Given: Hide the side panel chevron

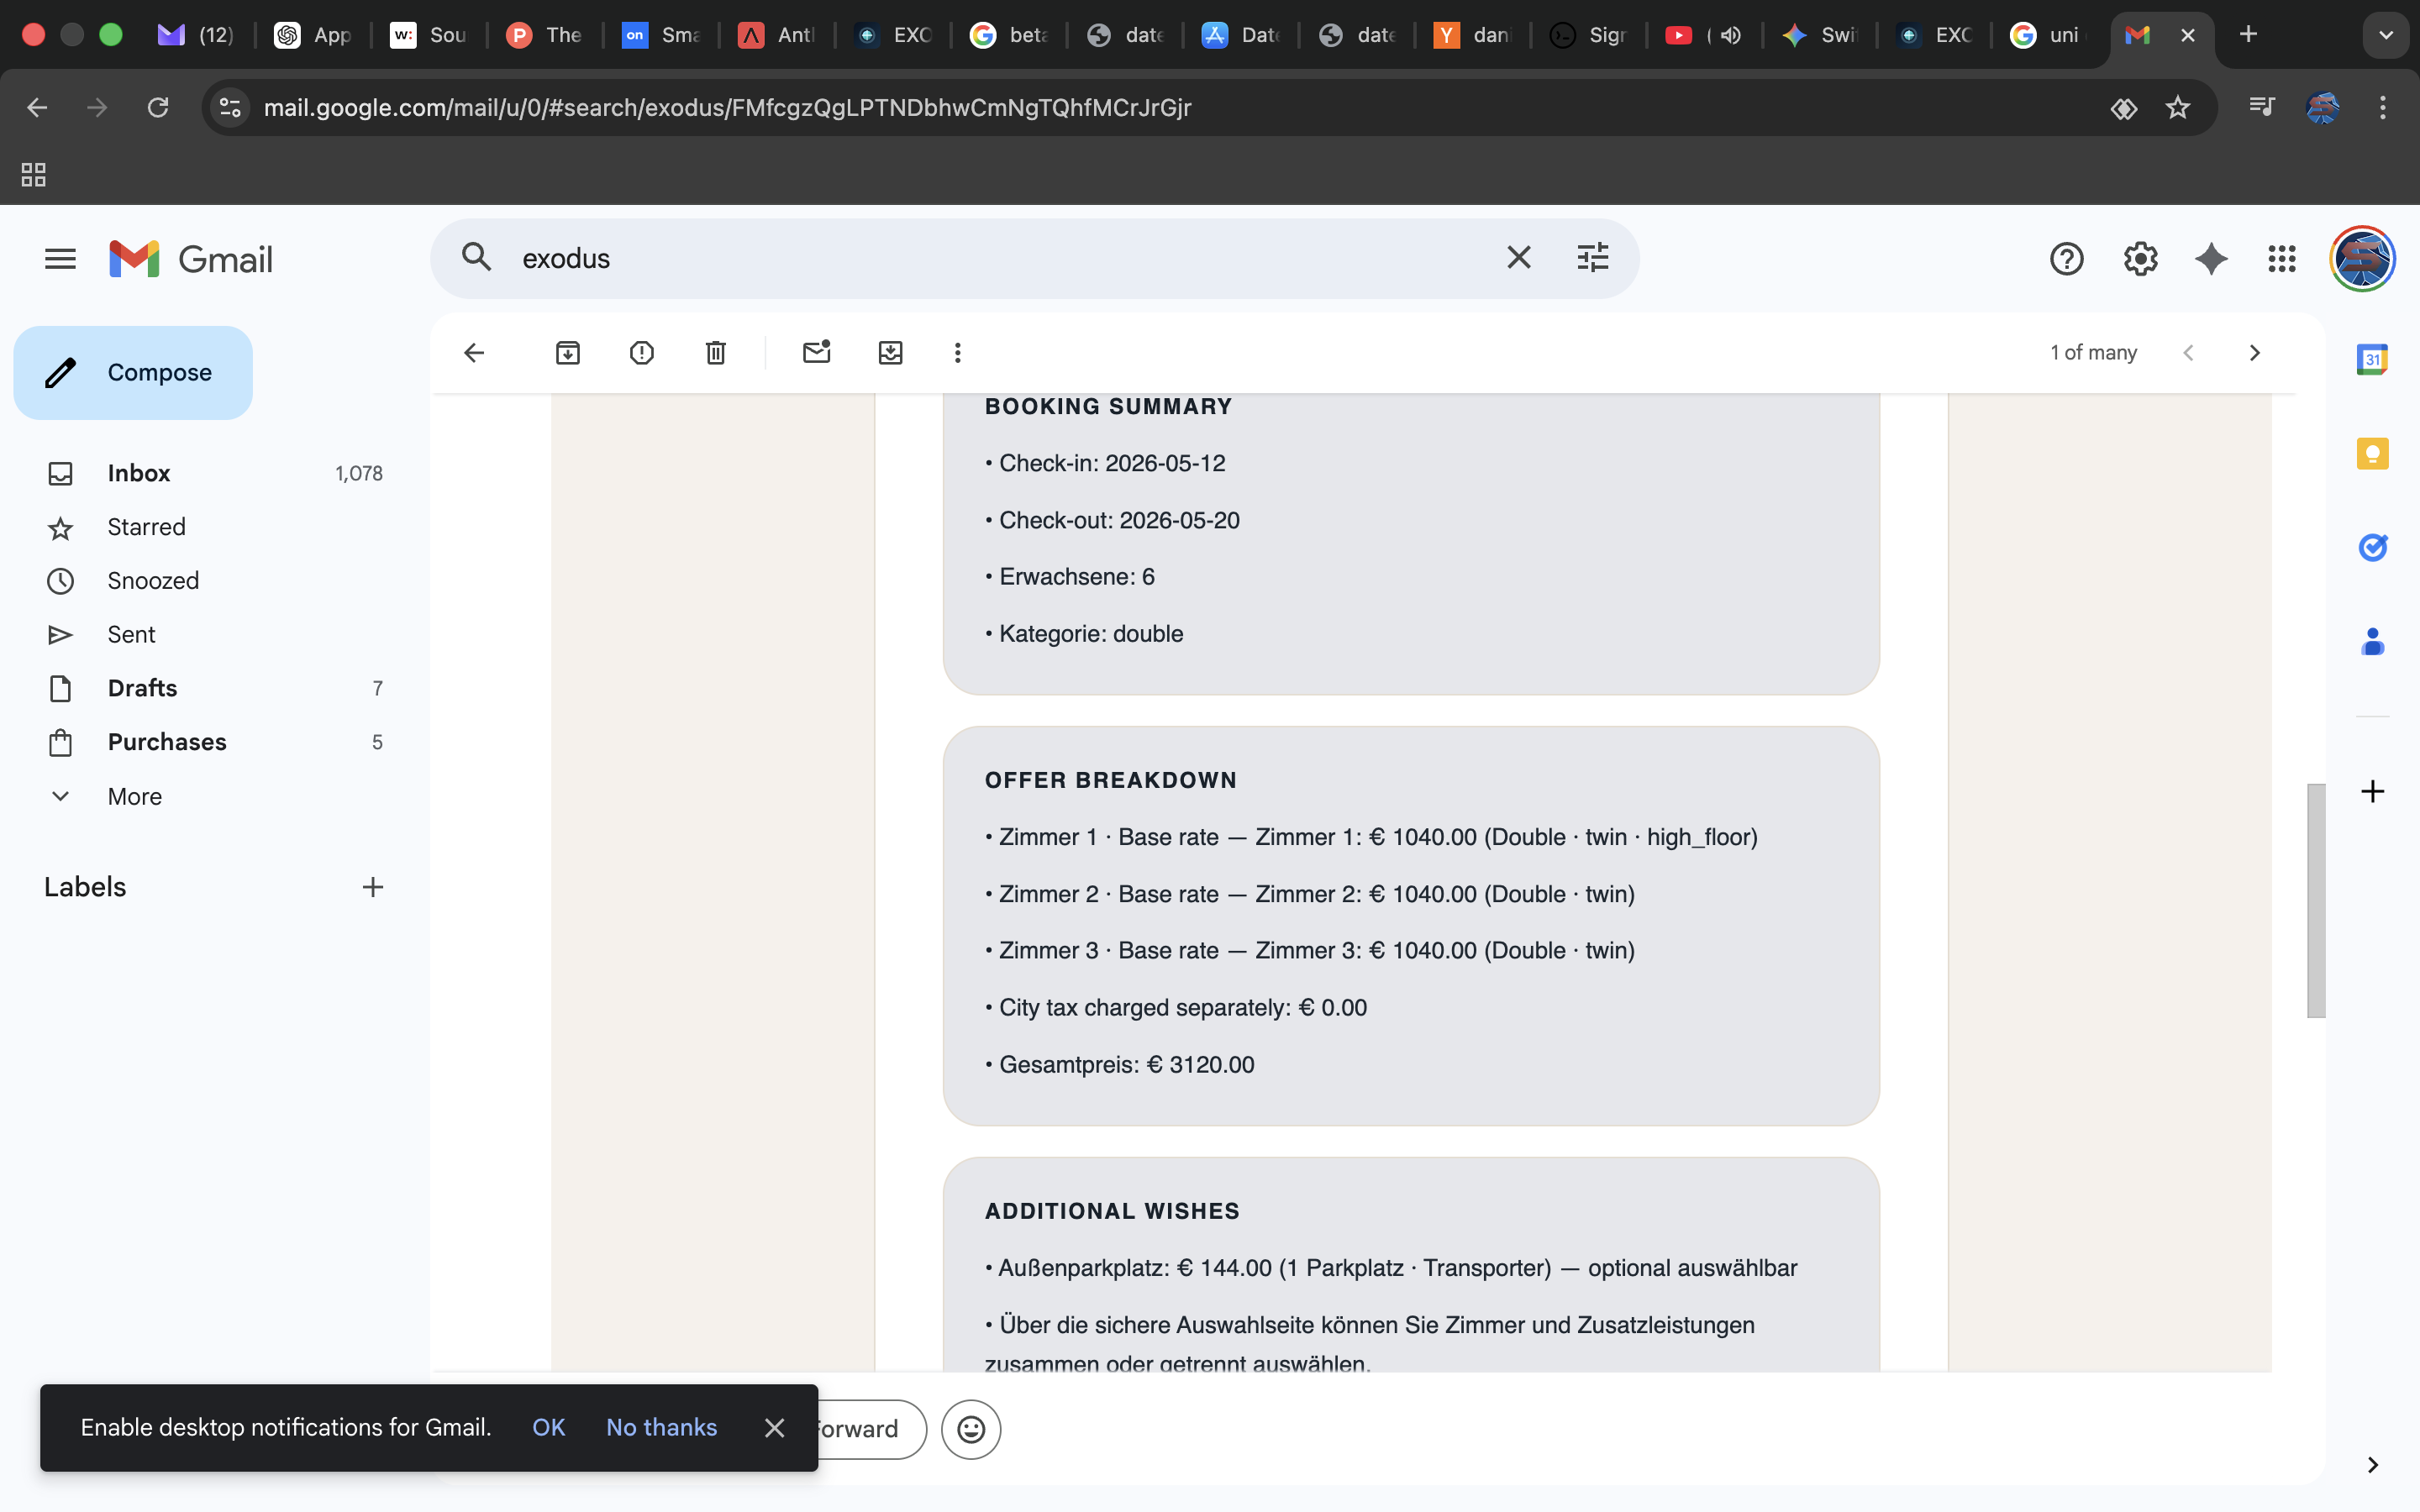Looking at the screenshot, I should [2372, 1464].
